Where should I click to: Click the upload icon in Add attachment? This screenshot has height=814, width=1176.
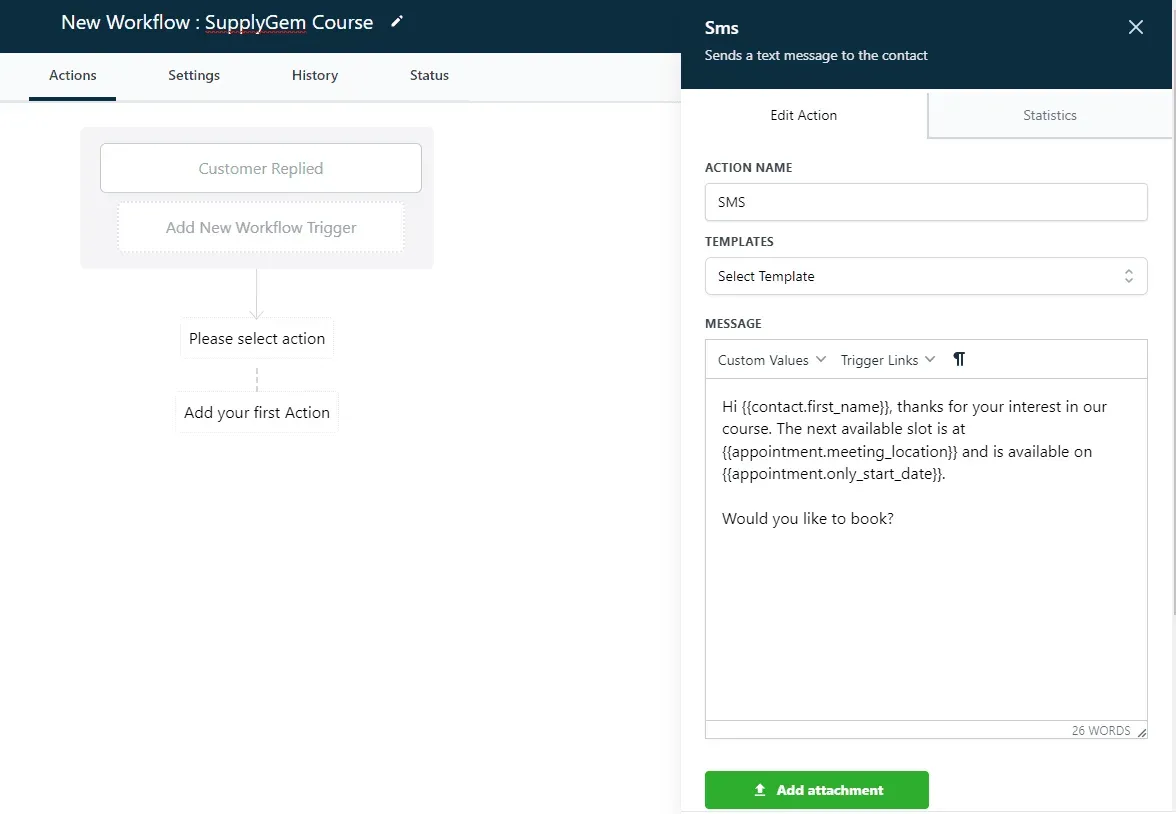coord(760,790)
